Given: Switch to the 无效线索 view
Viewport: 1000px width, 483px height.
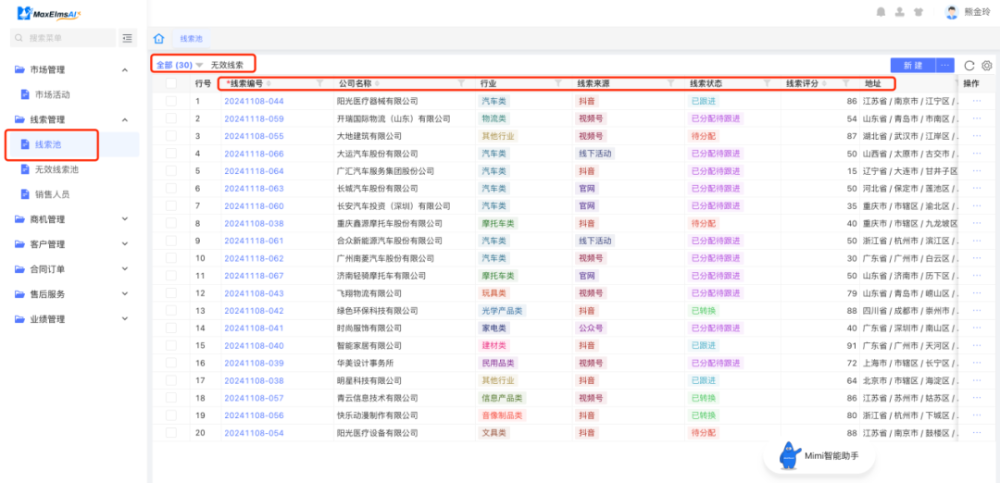Looking at the screenshot, I should 227,65.
